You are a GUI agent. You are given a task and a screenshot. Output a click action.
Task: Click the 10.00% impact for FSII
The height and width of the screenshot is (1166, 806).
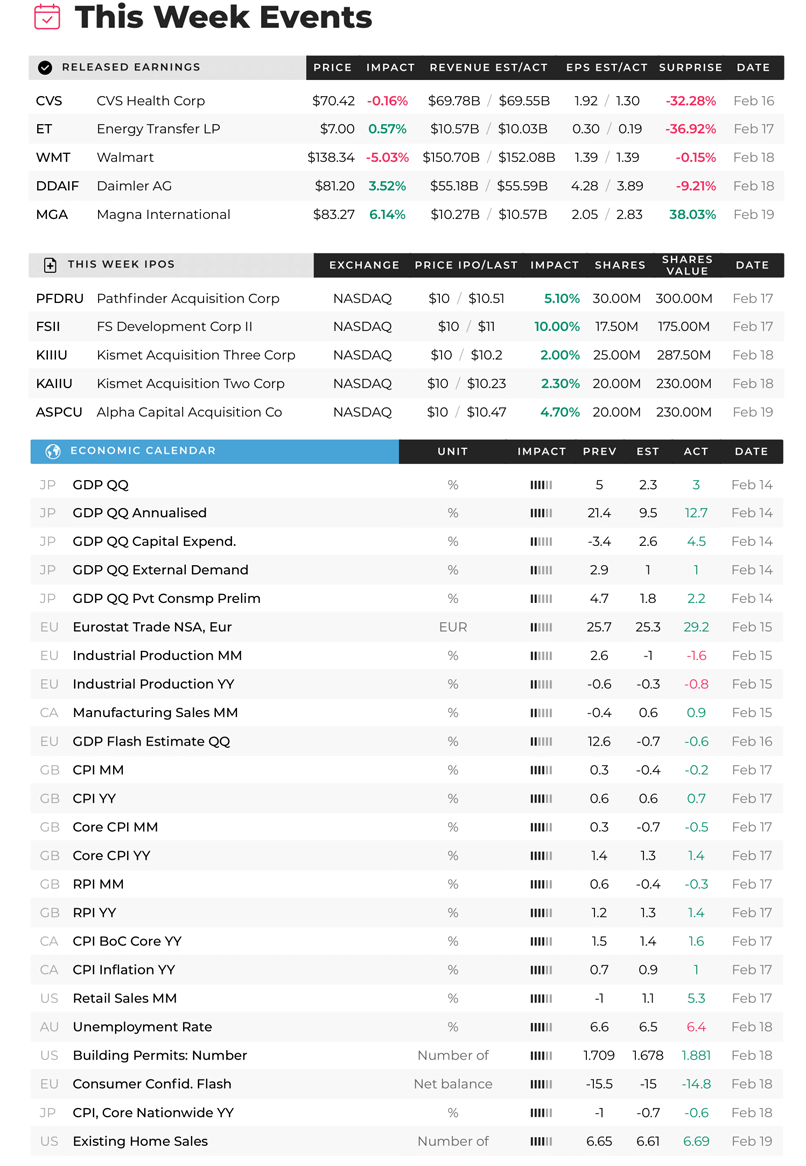pos(557,327)
